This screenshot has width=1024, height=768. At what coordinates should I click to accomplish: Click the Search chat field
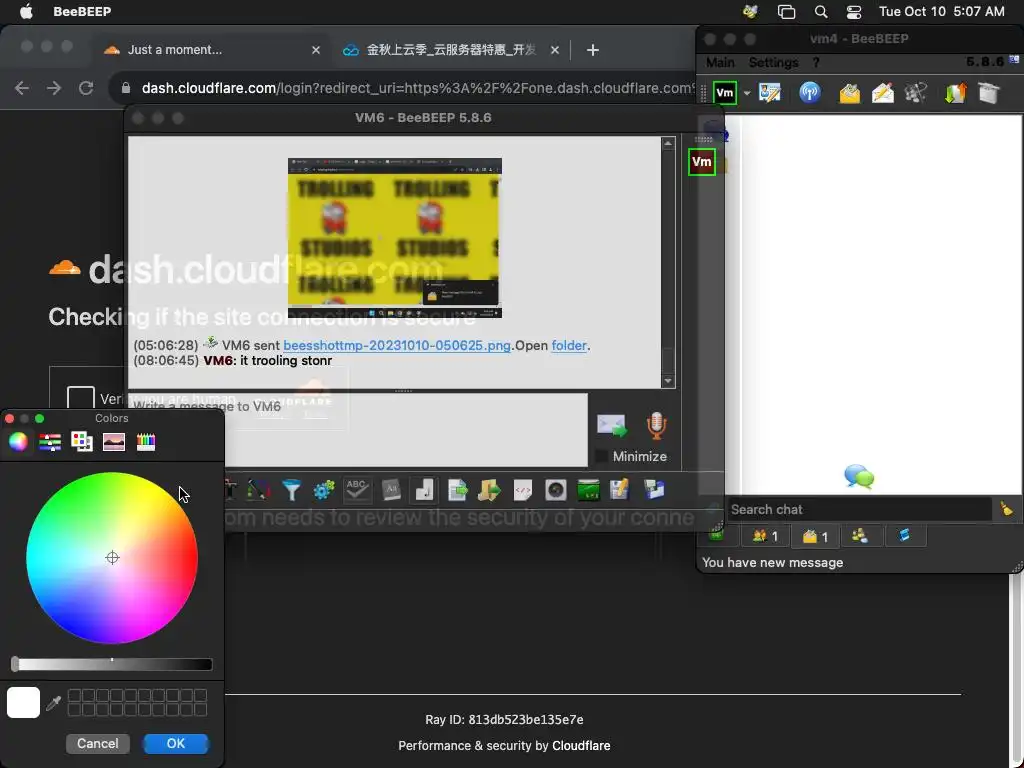click(x=859, y=509)
